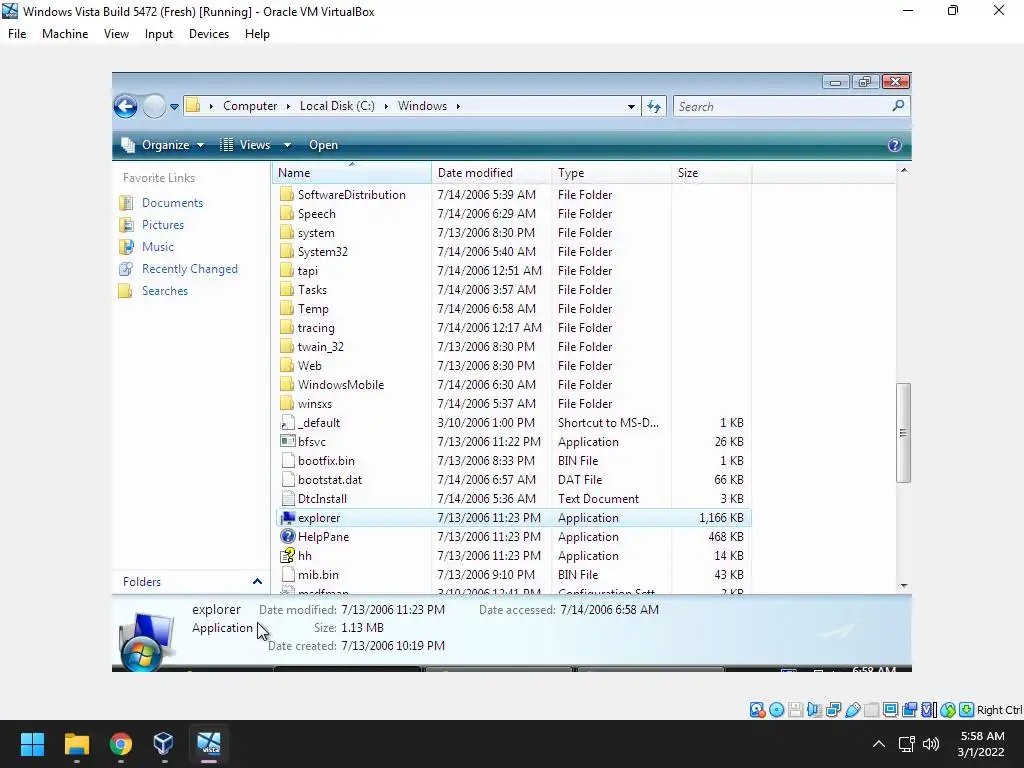Open Documents favorite link
This screenshot has height=768, width=1024.
coord(172,203)
